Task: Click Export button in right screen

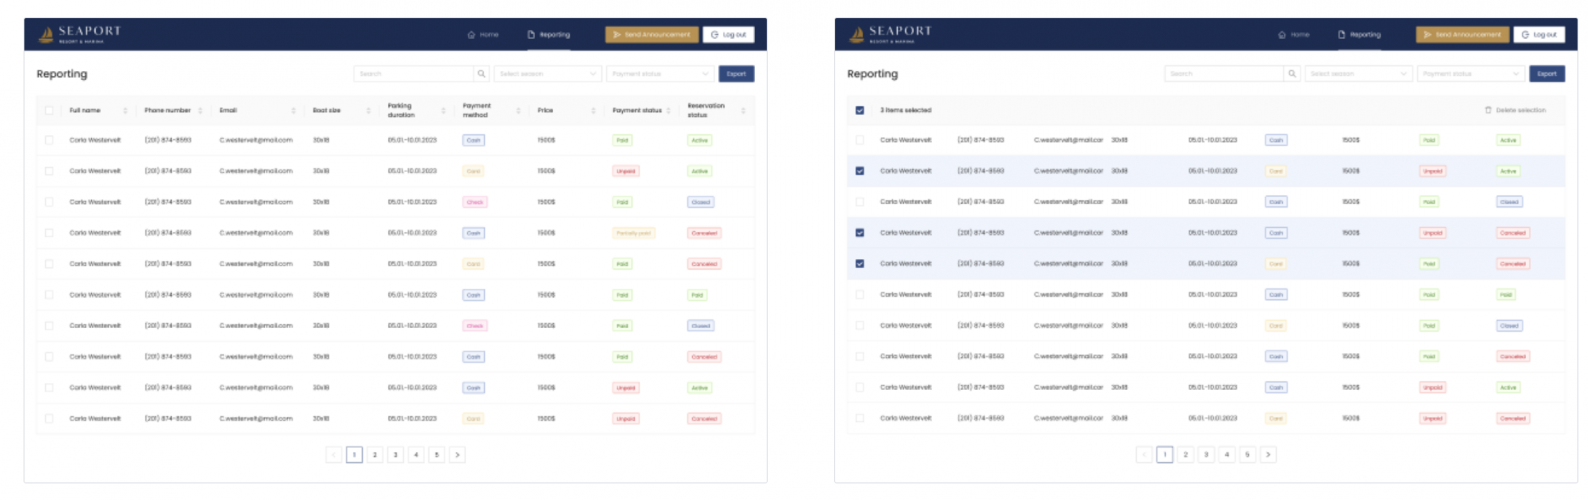Action: [x=1547, y=74]
